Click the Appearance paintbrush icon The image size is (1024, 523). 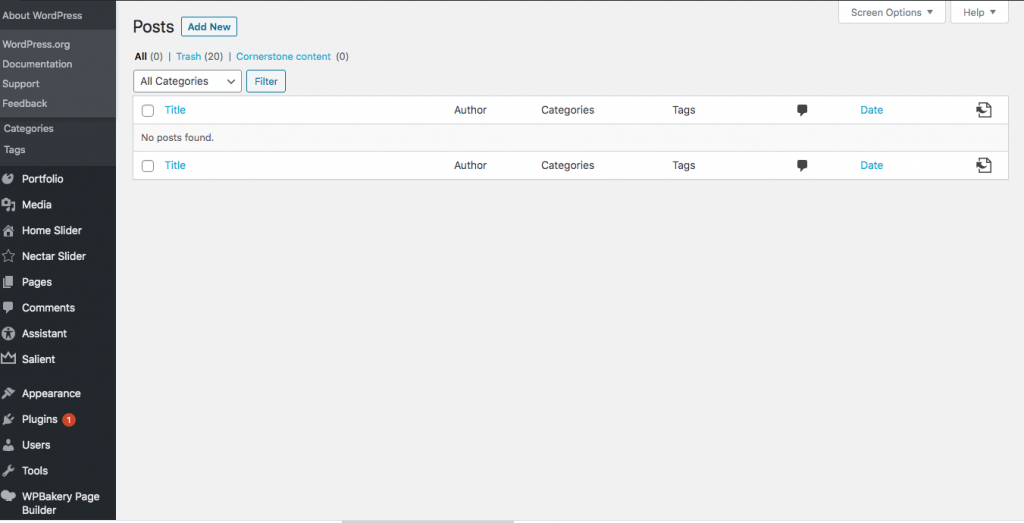[x=8, y=394]
